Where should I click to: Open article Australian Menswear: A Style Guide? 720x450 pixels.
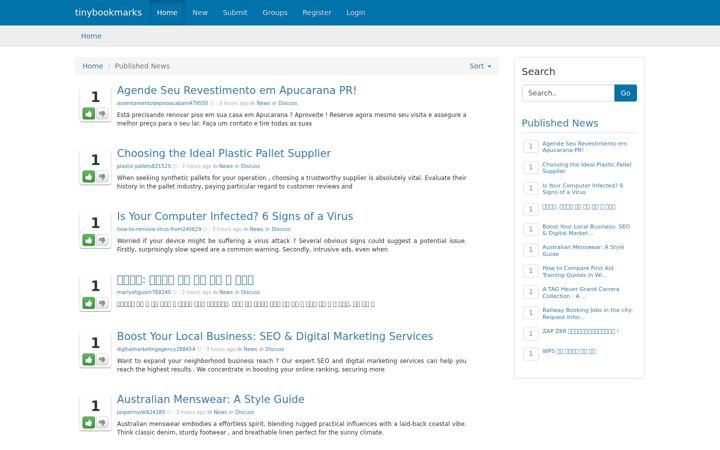(x=210, y=399)
